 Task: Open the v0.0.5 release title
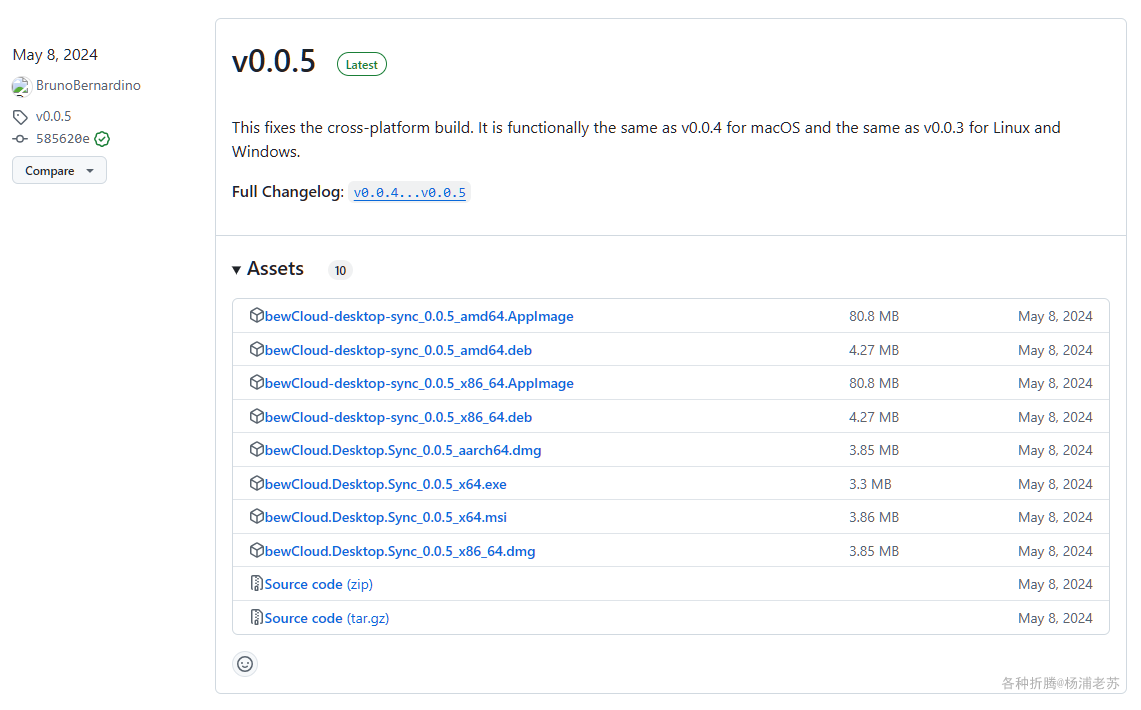[274, 61]
